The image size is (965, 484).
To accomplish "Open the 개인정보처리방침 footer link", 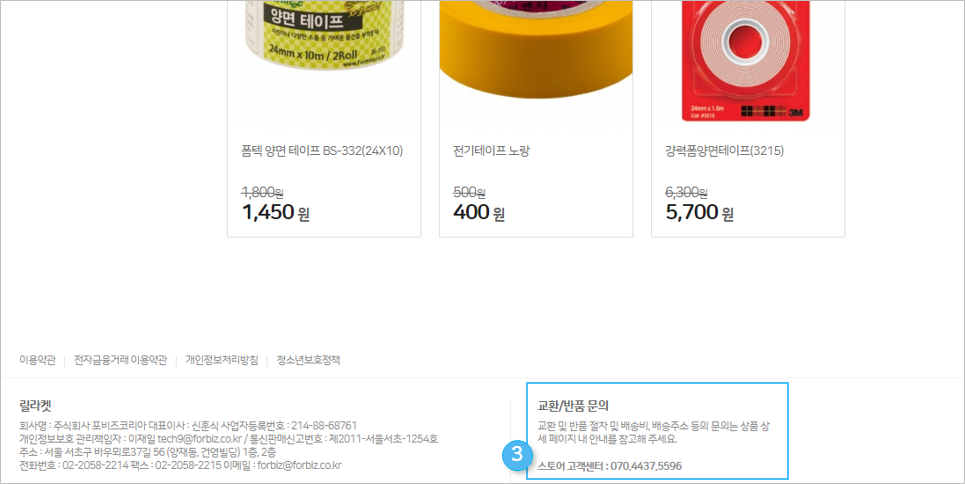I will pyautogui.click(x=222, y=360).
